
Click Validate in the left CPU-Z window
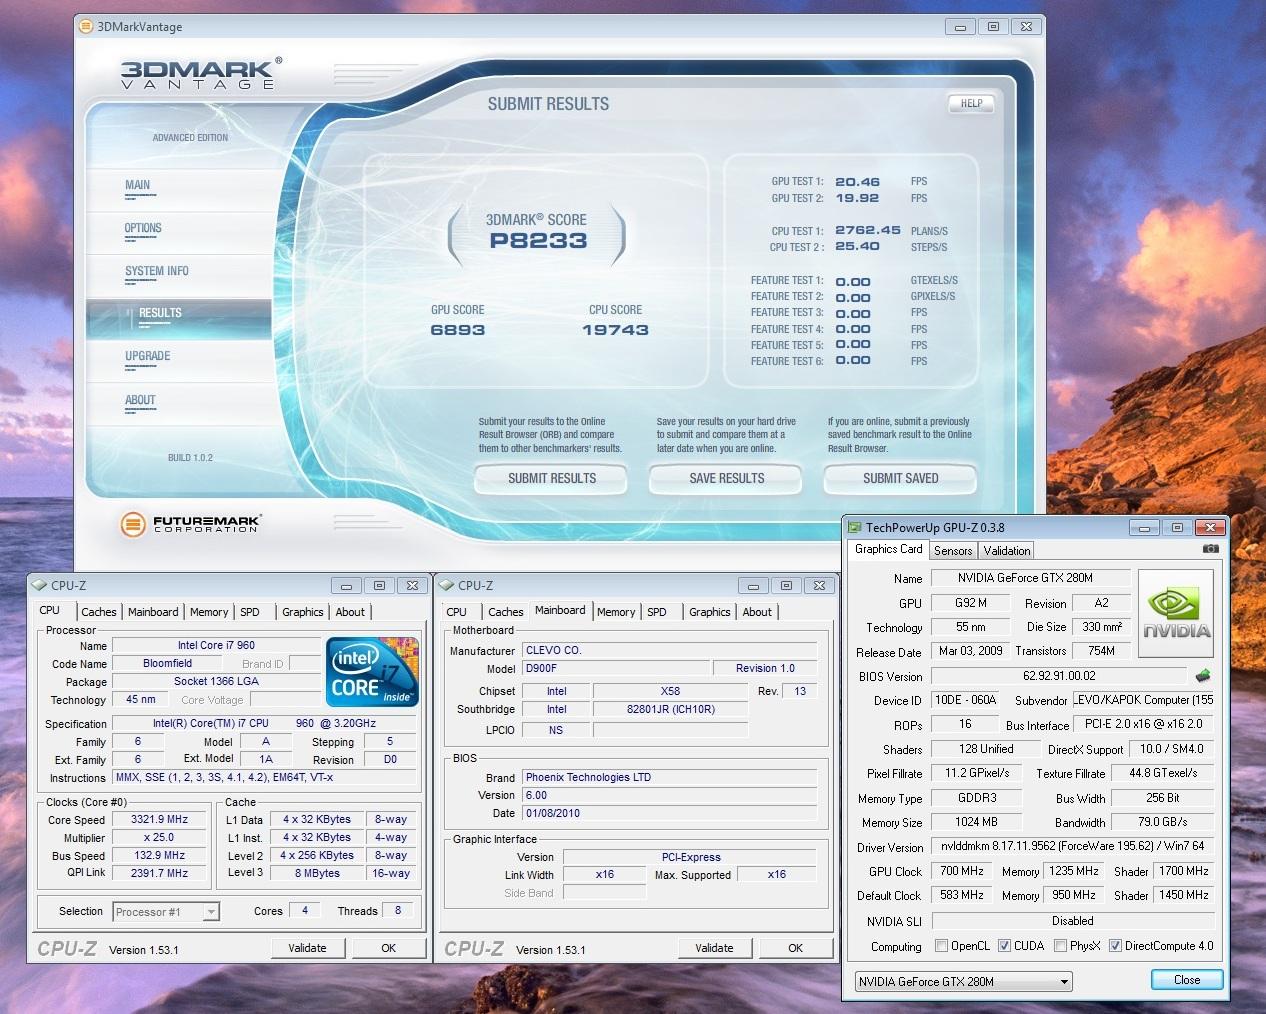307,948
